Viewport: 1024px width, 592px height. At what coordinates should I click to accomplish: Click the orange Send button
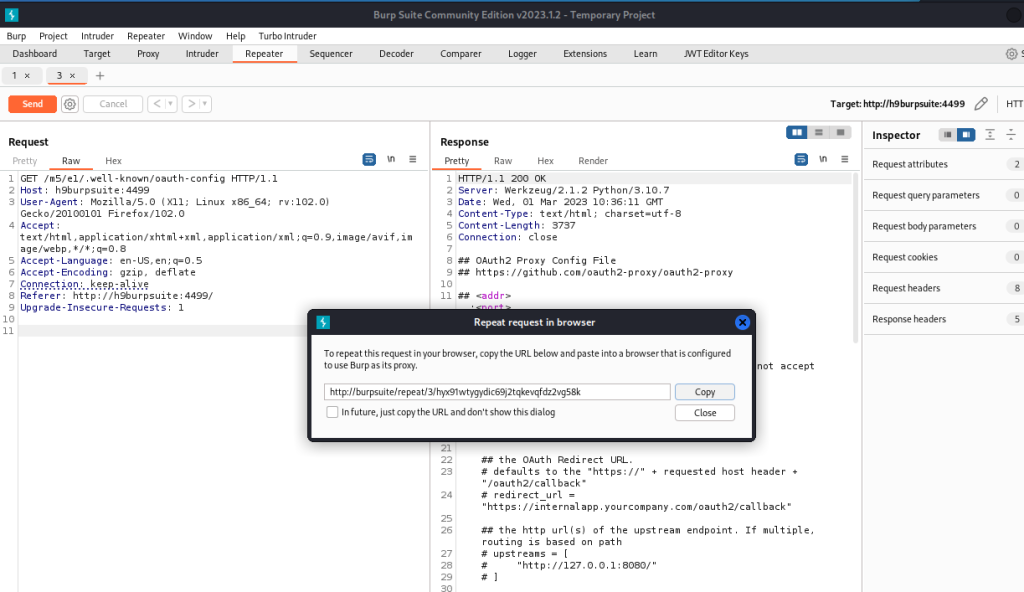[33, 104]
